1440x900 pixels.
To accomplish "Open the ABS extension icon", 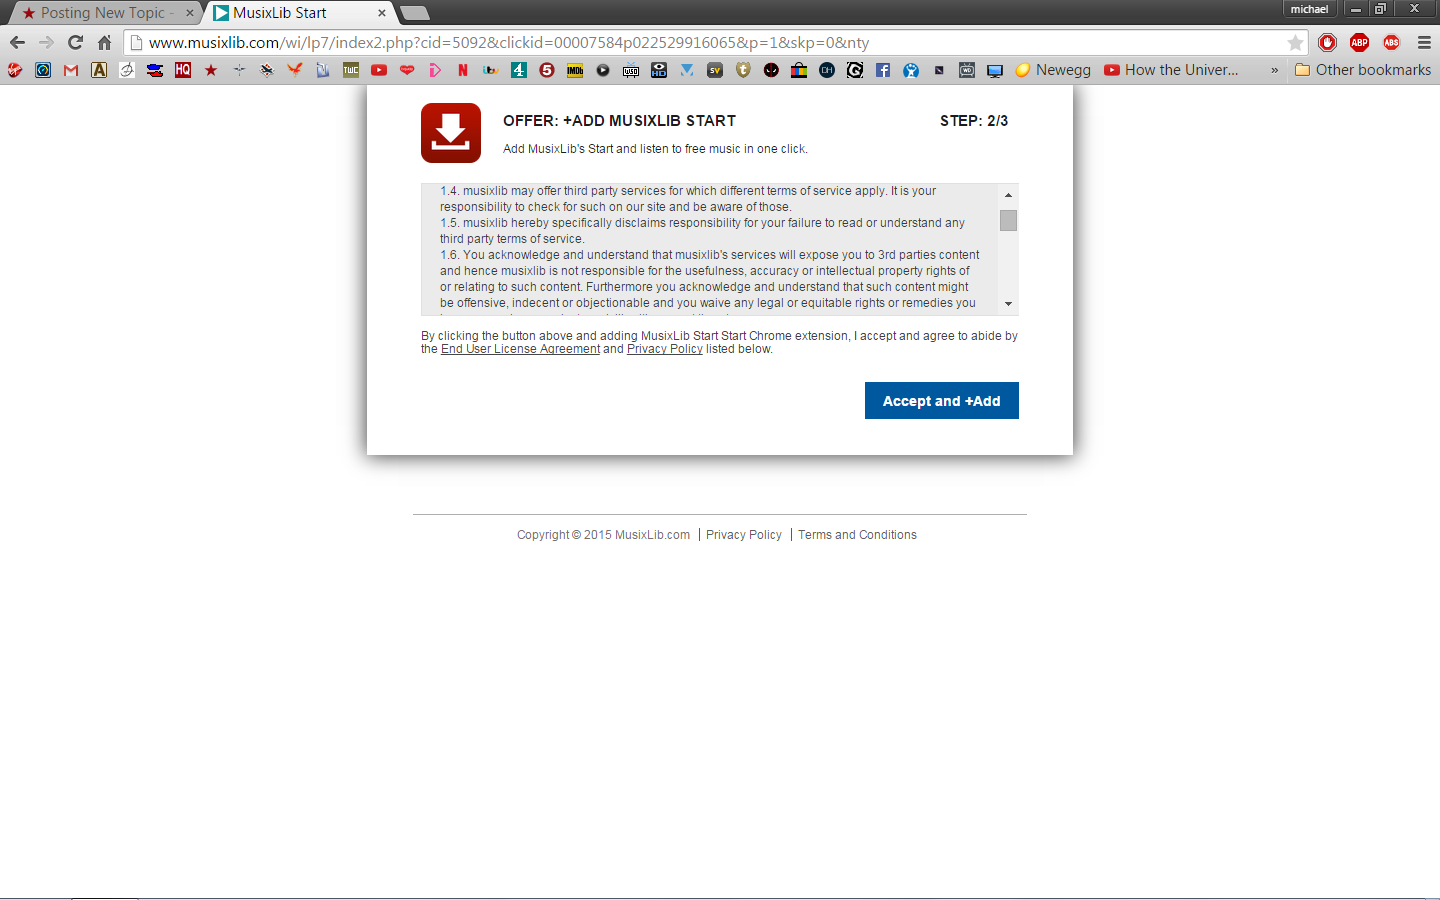I will click(1391, 42).
